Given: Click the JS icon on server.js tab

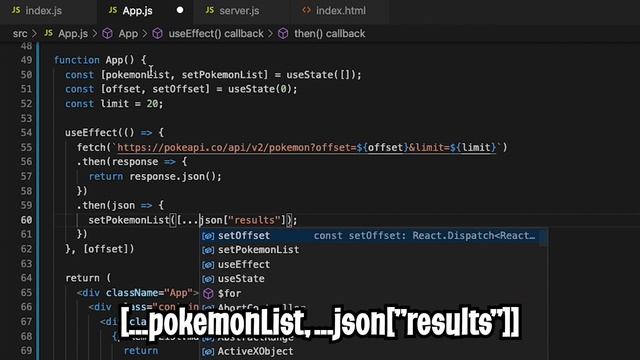Looking at the screenshot, I should click(210, 10).
